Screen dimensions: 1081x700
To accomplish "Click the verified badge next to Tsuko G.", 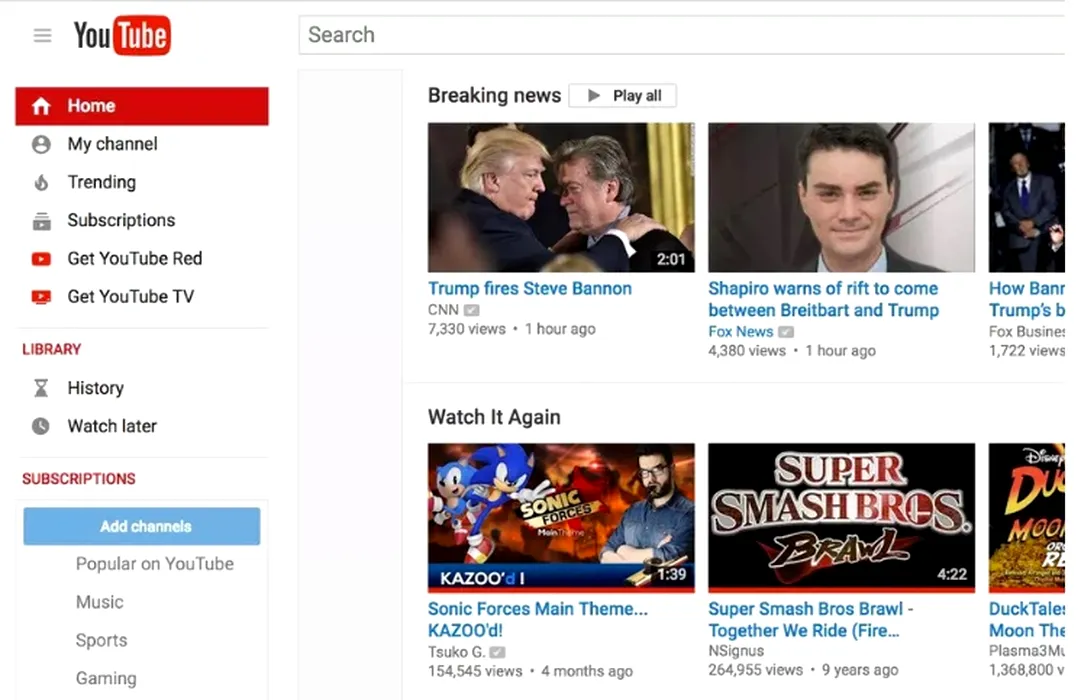I will [x=498, y=652].
